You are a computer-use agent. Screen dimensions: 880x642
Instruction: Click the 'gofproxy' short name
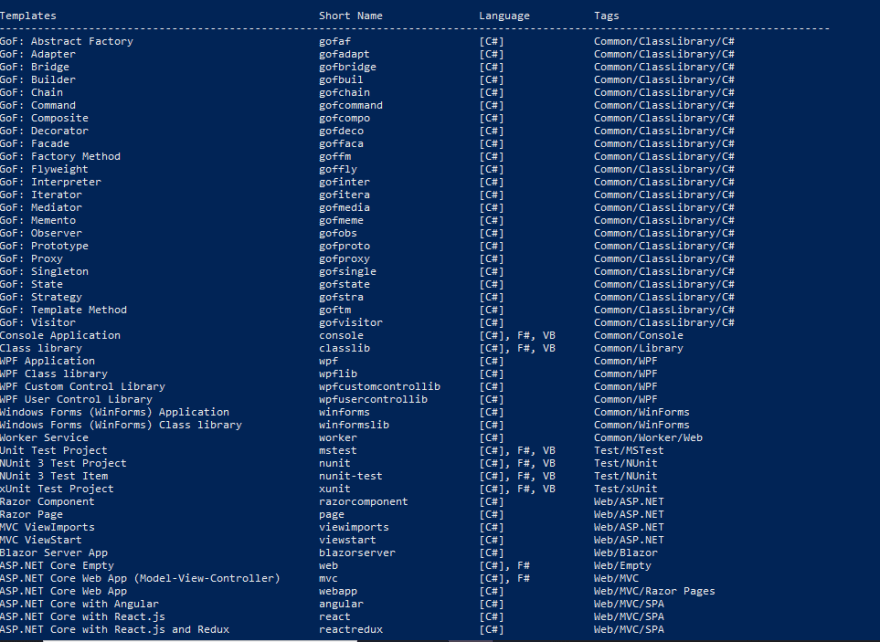pyautogui.click(x=345, y=259)
